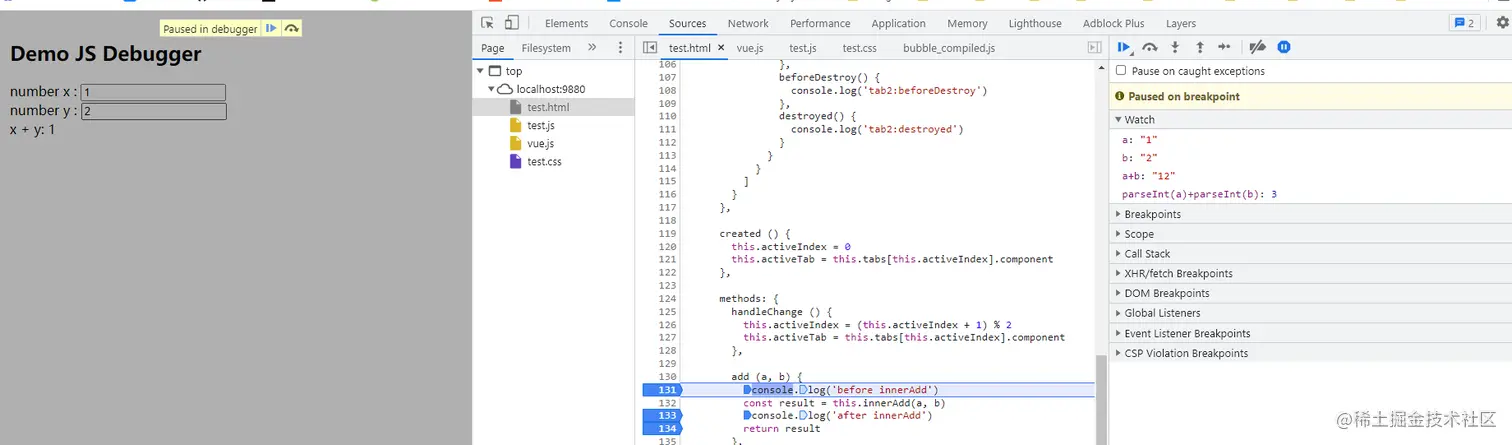Open DevTools settings gear
This screenshot has height=445, width=1512.
point(1502,23)
